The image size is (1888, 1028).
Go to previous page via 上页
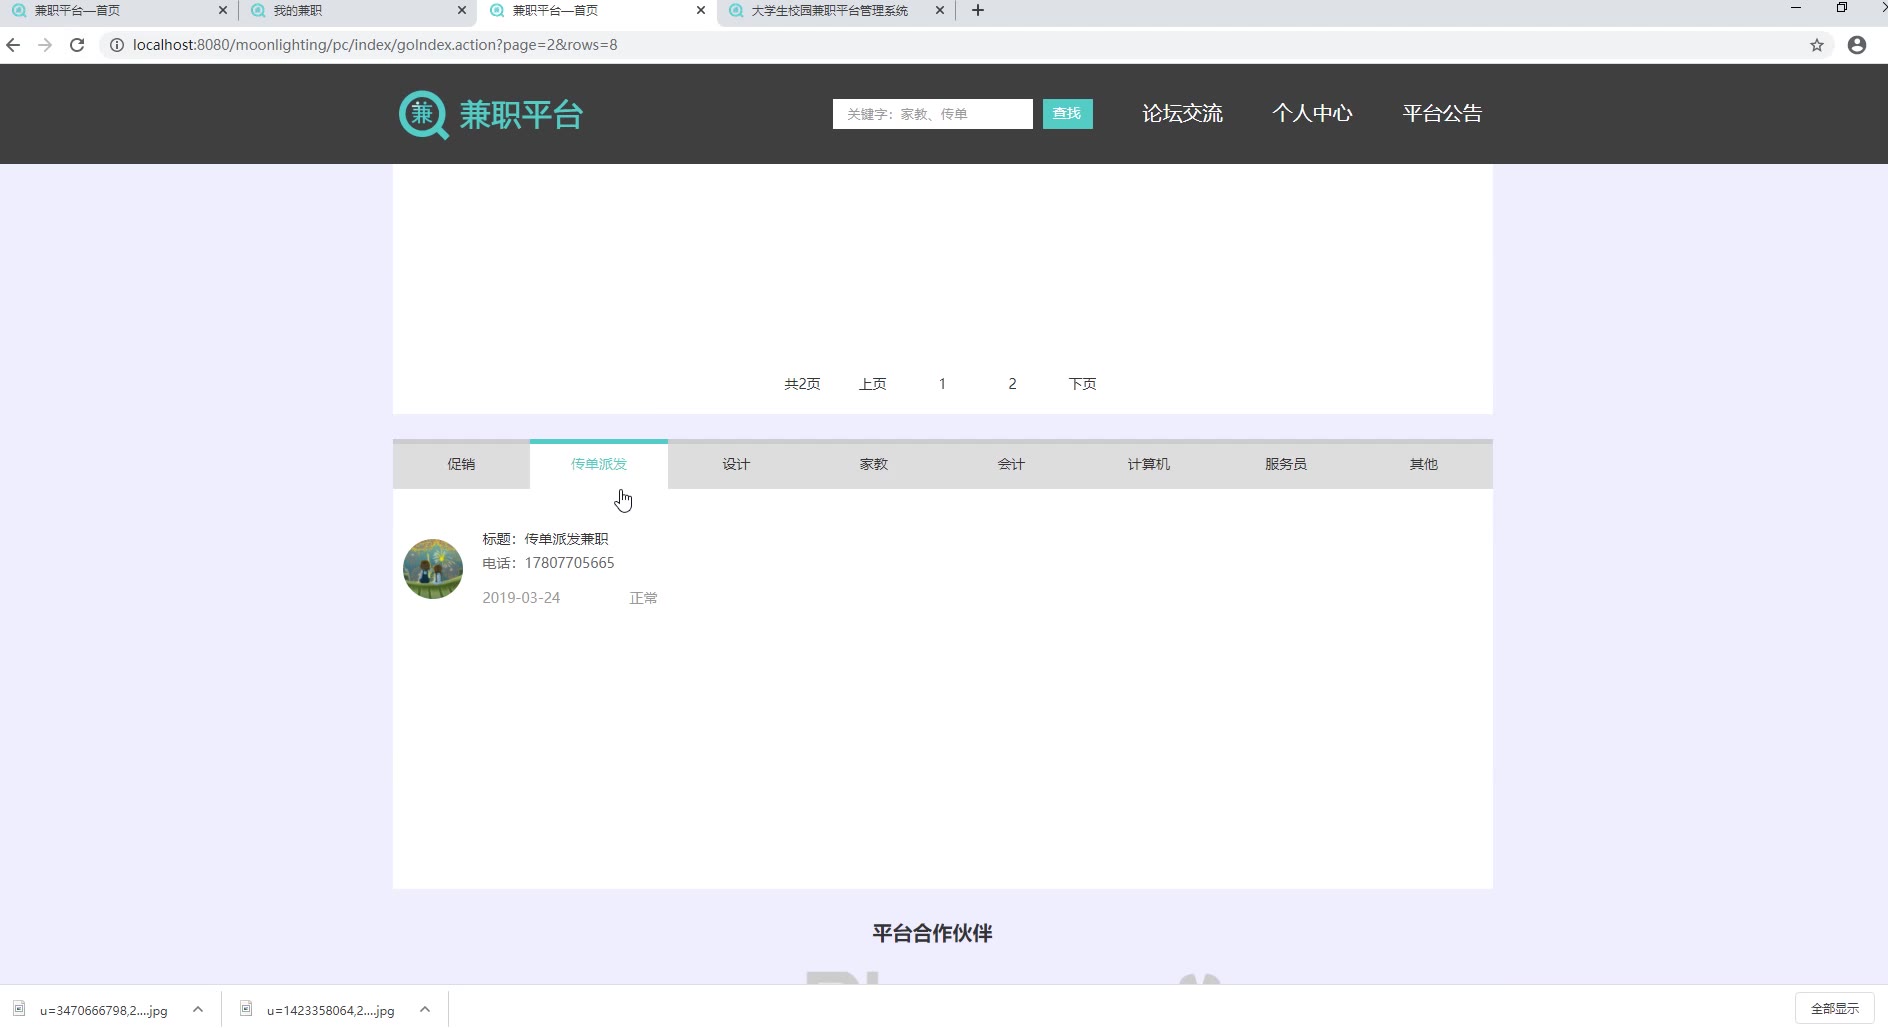click(872, 384)
